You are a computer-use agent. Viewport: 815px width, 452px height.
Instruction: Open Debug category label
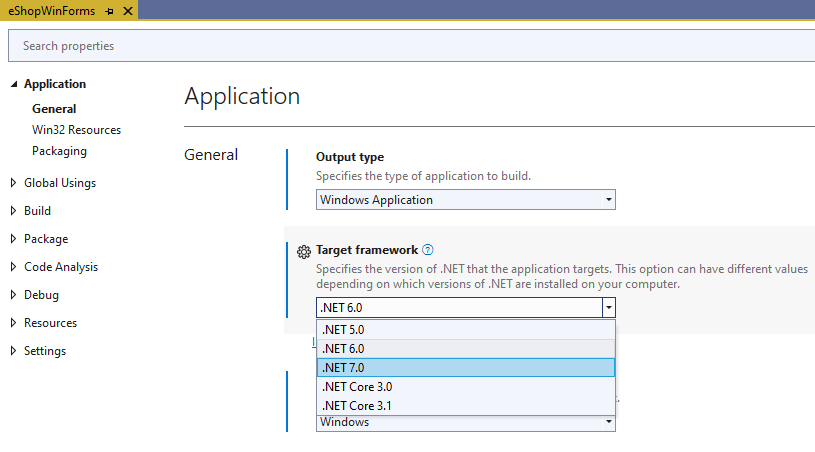tap(42, 295)
